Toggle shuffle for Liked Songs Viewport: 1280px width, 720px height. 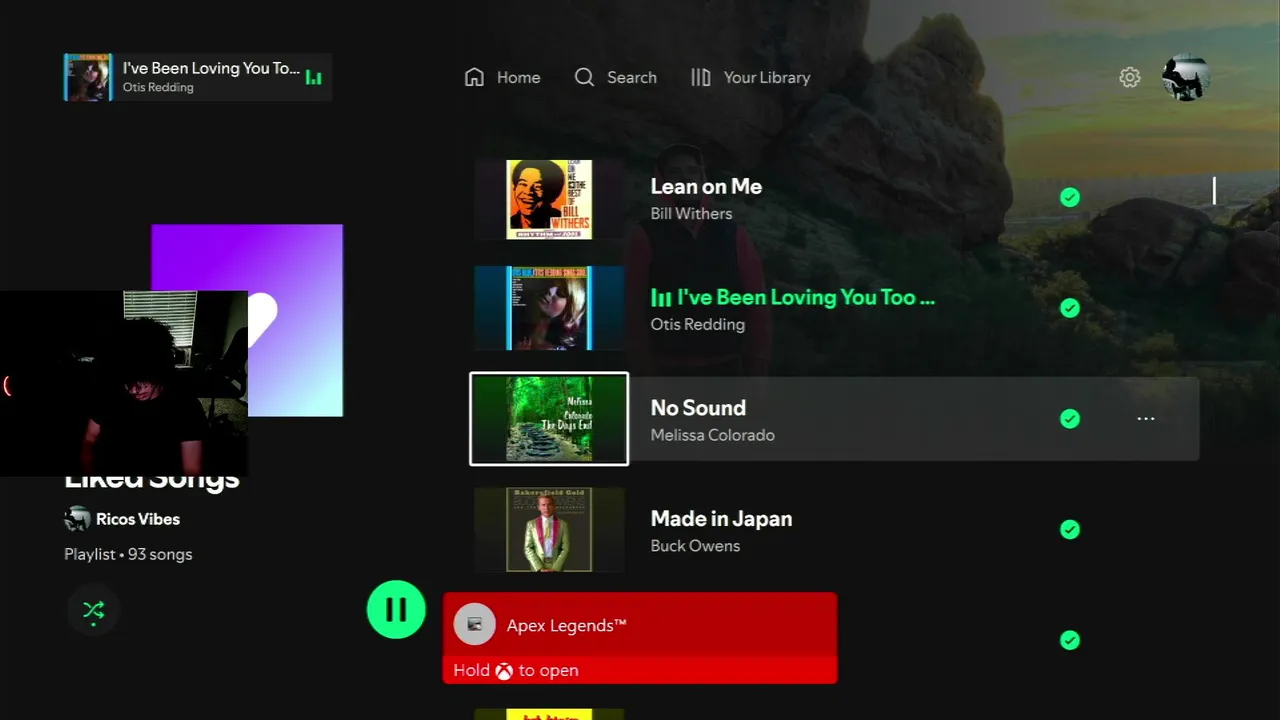coord(93,610)
